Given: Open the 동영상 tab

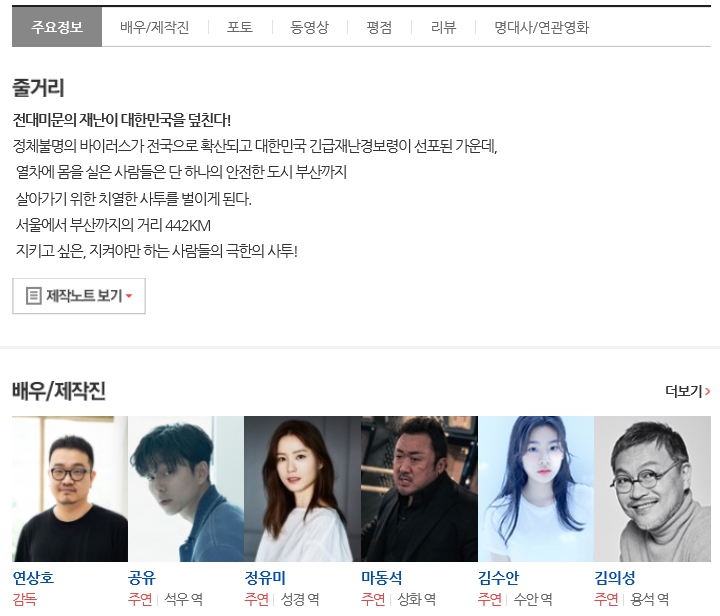Looking at the screenshot, I should tap(309, 27).
